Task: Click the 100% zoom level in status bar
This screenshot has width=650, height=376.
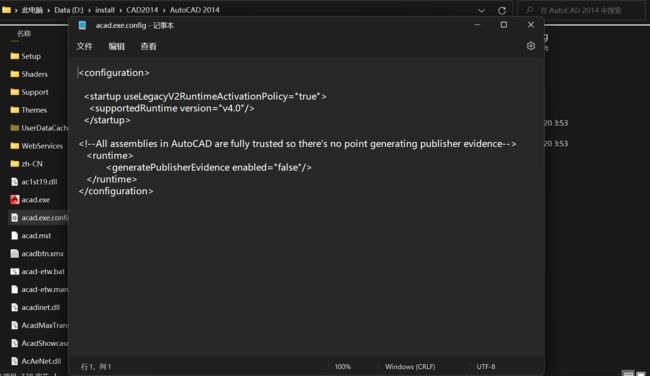Action: point(342,367)
